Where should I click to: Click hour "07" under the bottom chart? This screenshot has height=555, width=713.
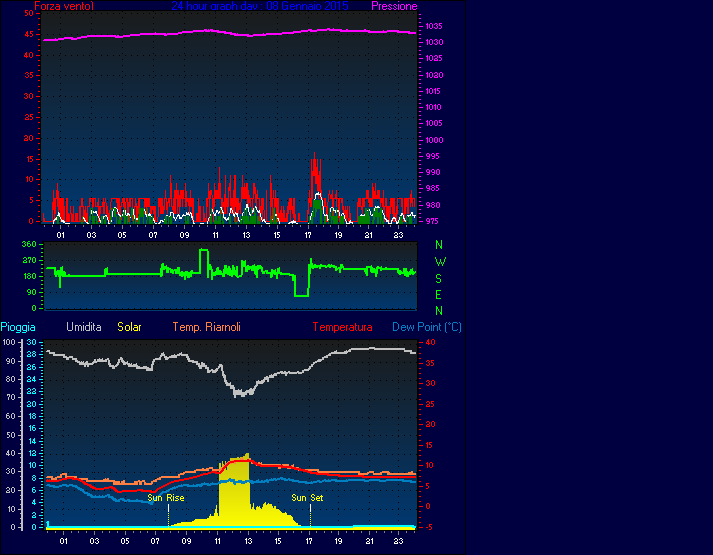point(156,541)
